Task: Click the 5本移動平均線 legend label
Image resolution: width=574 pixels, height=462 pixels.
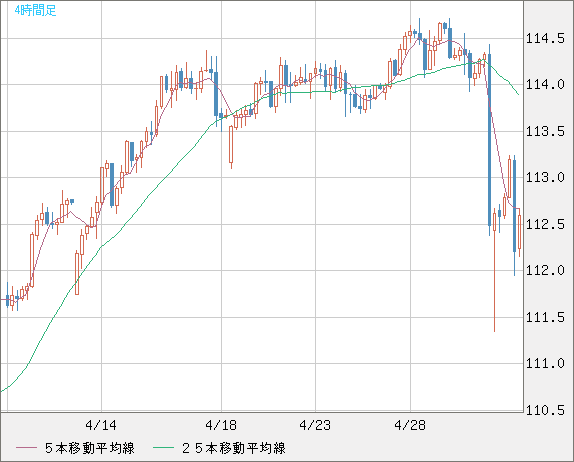Action: [90, 448]
